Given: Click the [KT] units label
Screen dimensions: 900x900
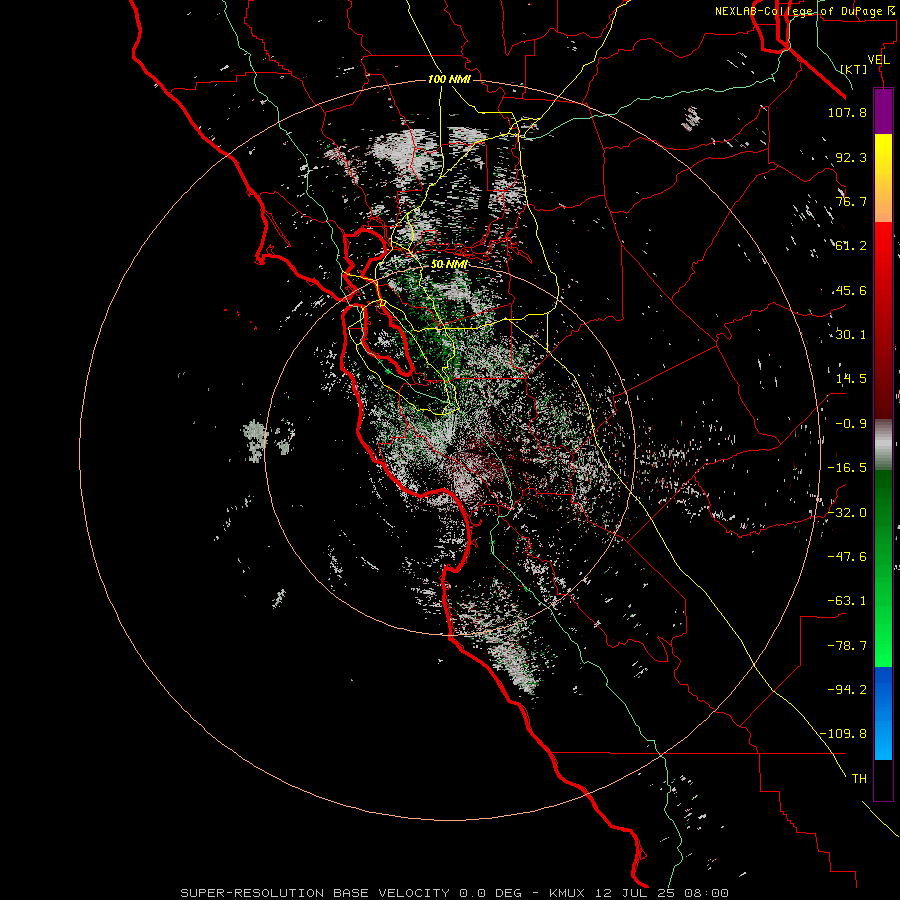Looking at the screenshot, I should (x=854, y=69).
